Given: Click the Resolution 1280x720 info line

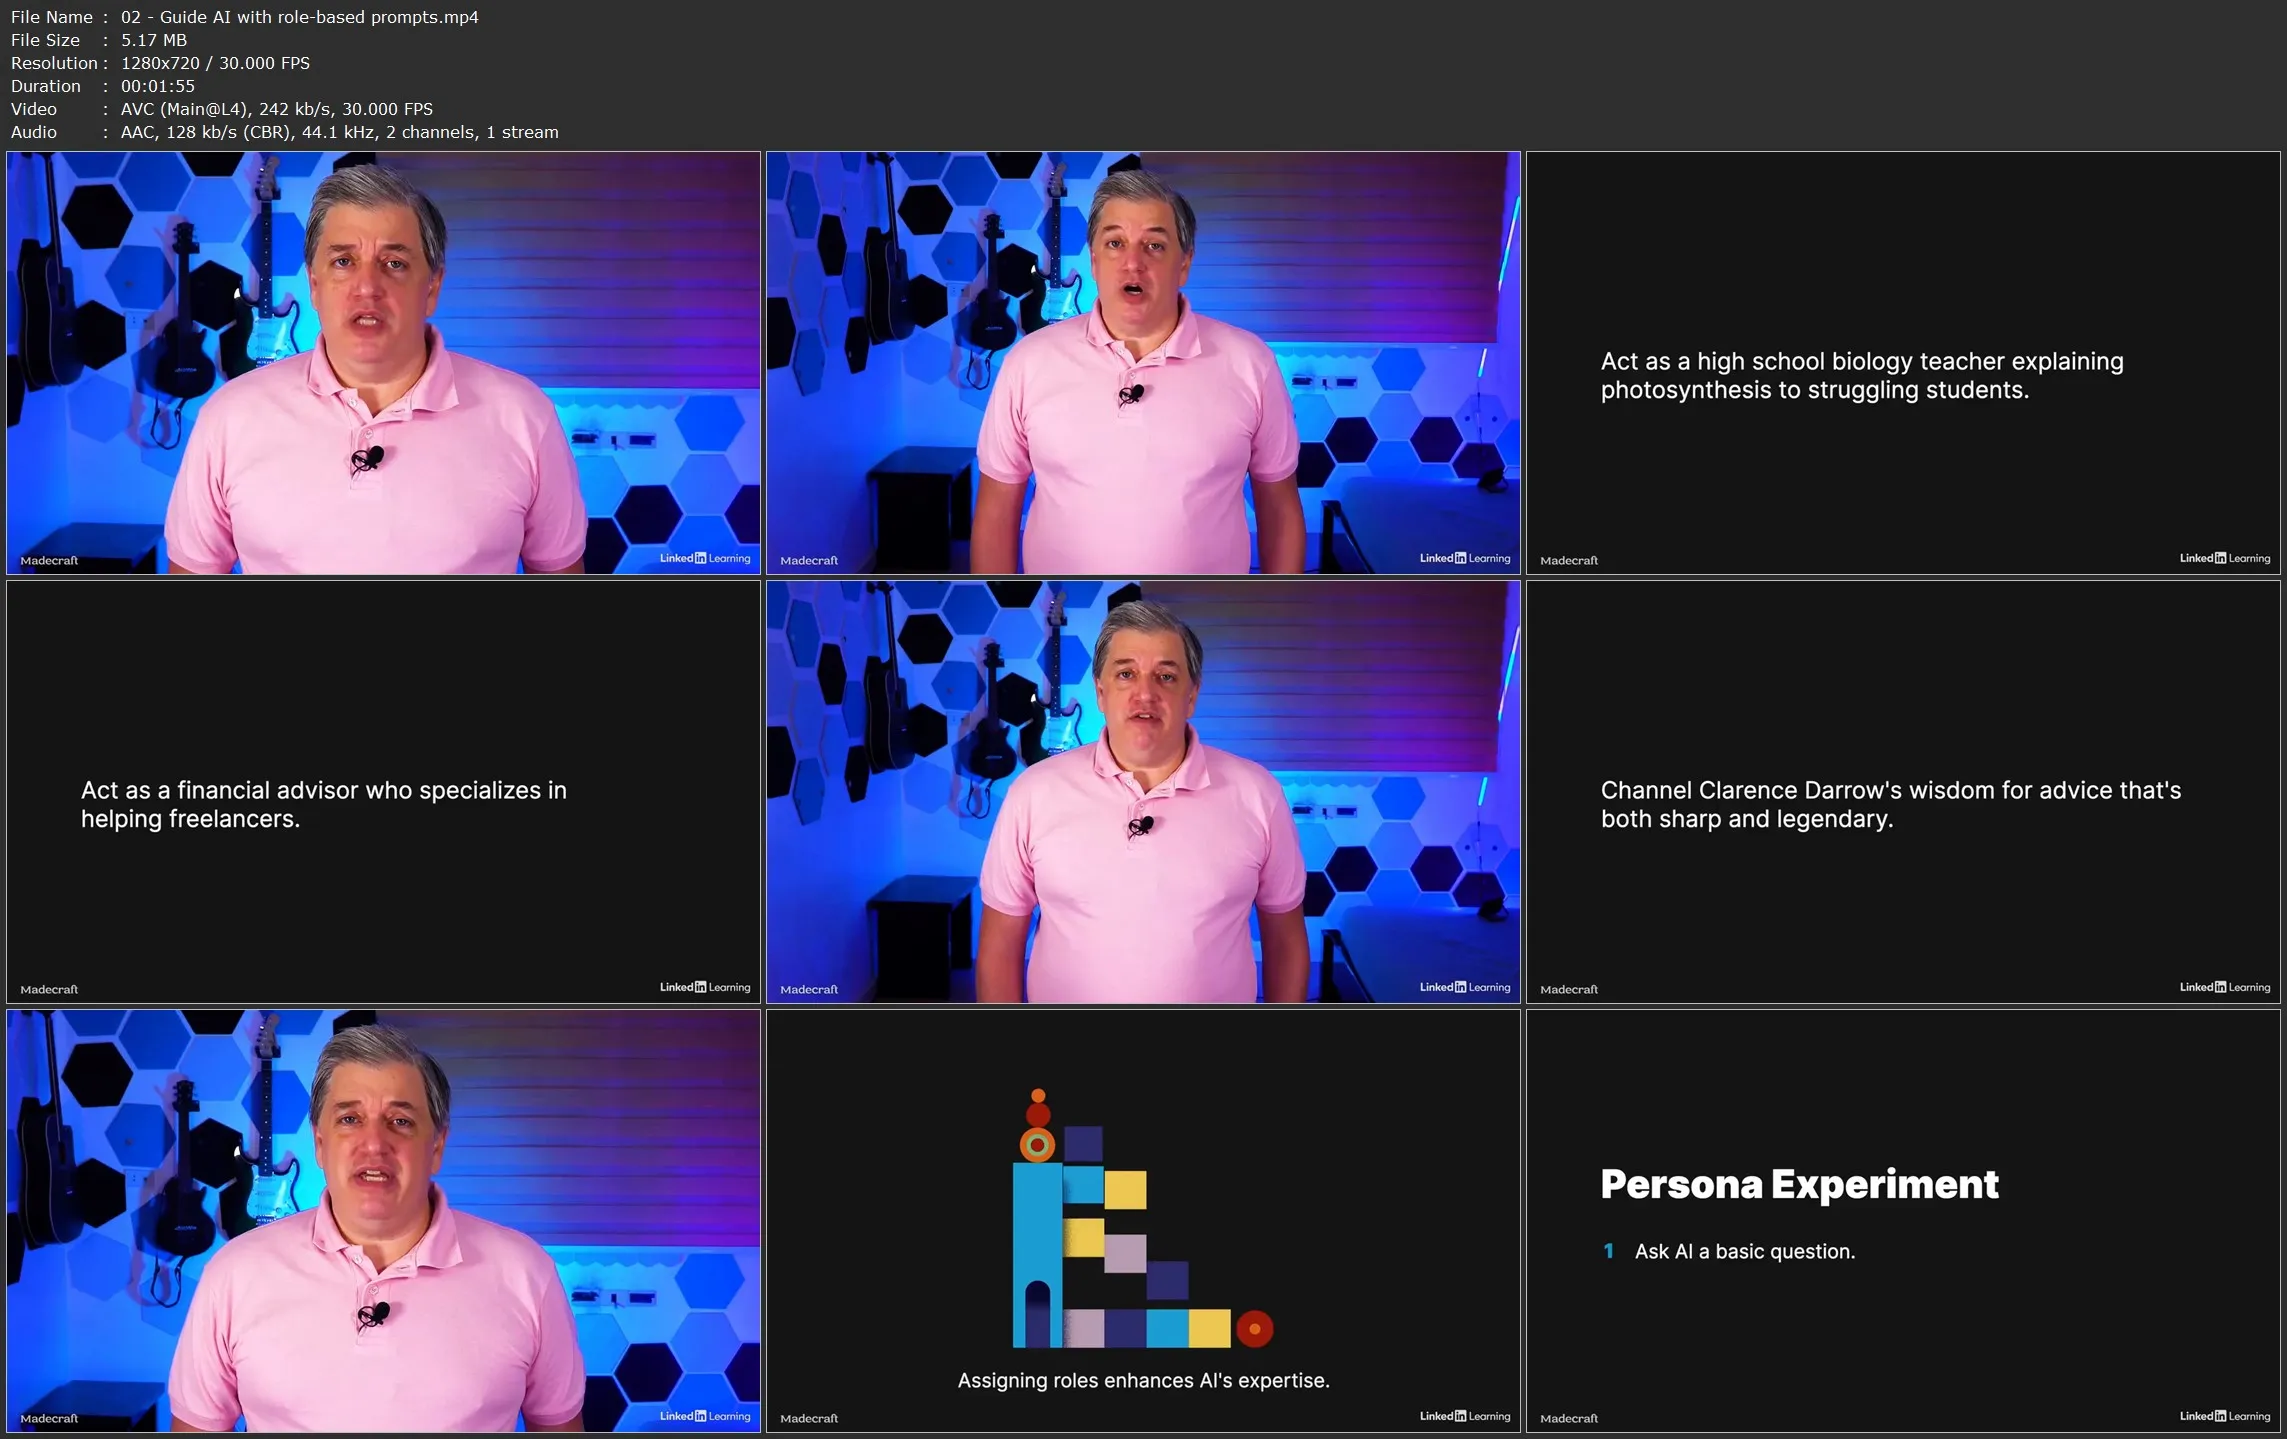Looking at the screenshot, I should (160, 63).
